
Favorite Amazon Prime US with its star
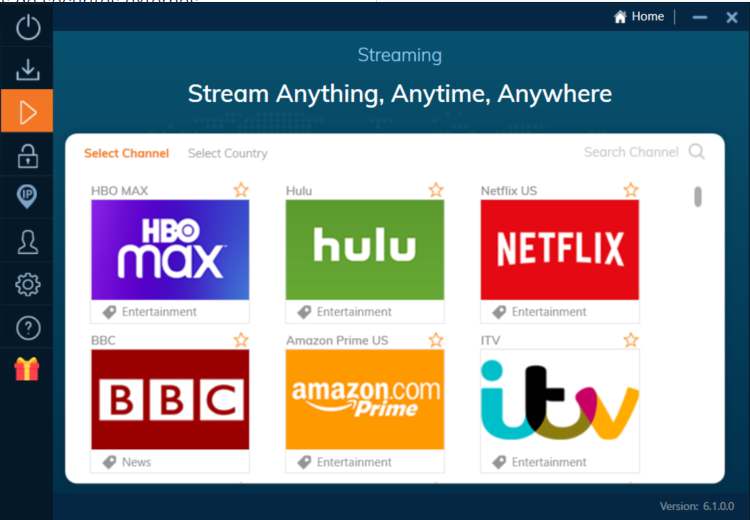tap(436, 340)
